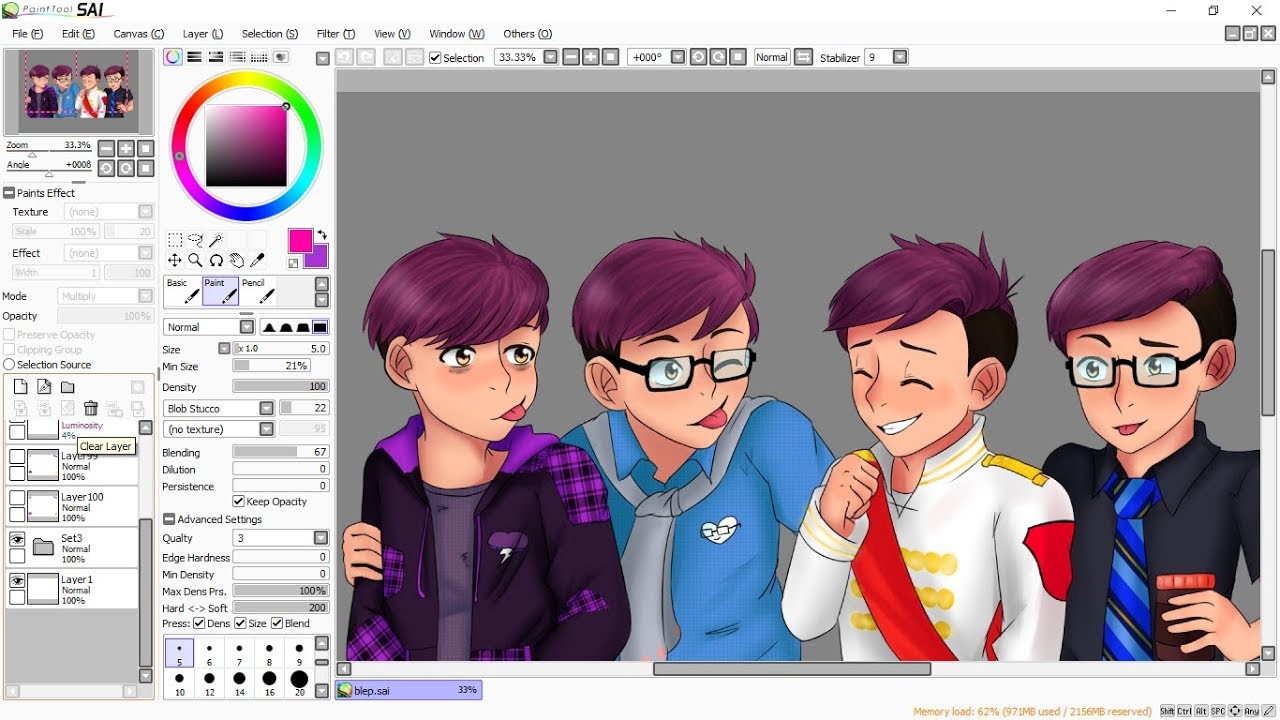Click the navigator canvas thumbnail
The height and width of the screenshot is (720, 1280).
pos(78,92)
